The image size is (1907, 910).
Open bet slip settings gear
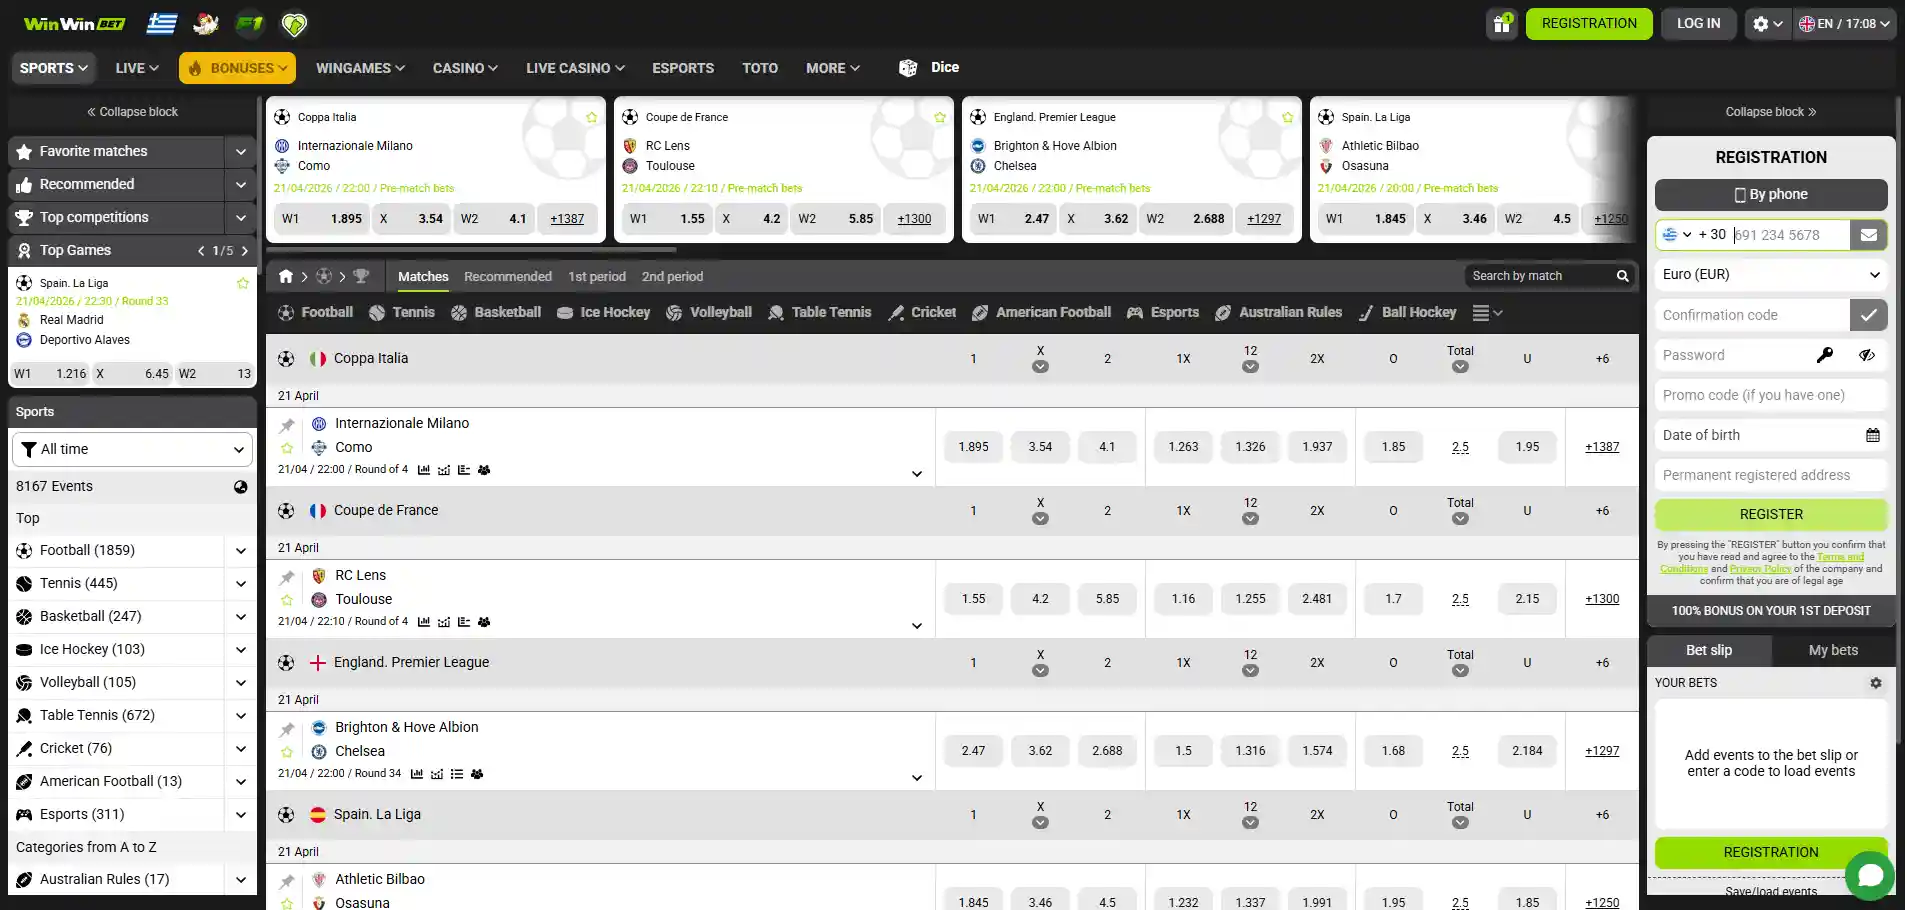click(1876, 683)
